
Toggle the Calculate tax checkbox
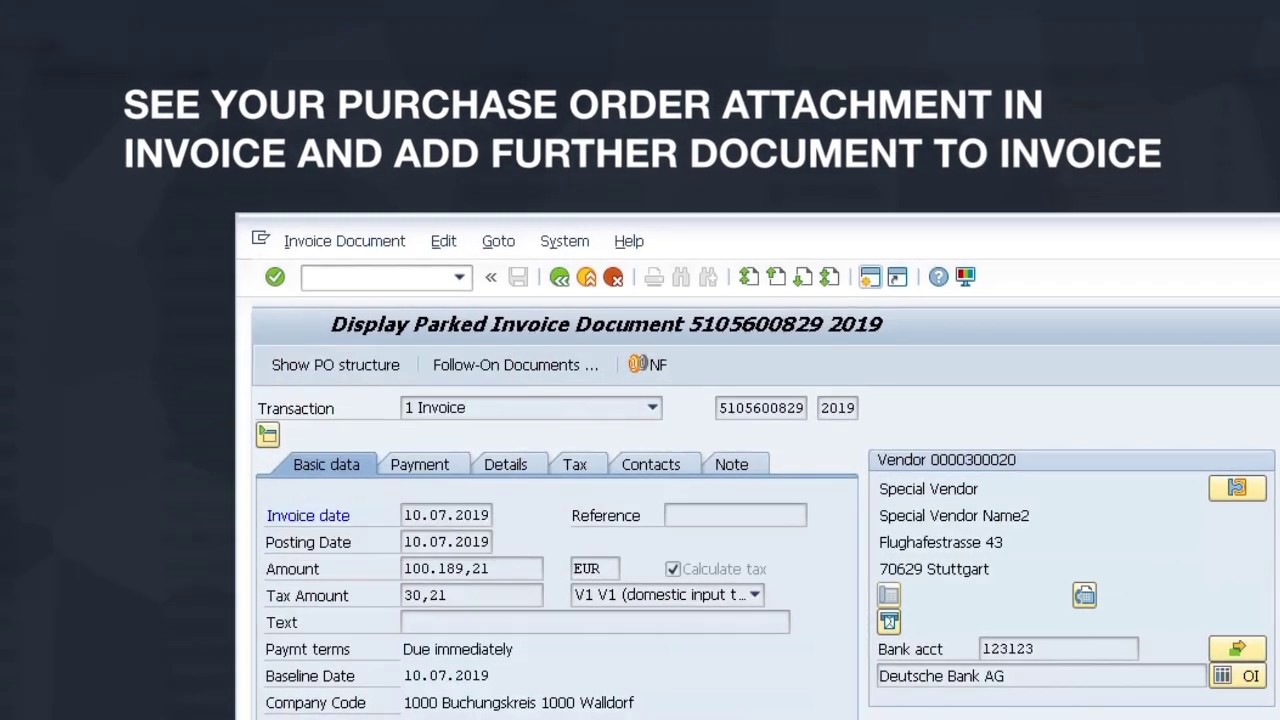[x=673, y=569]
